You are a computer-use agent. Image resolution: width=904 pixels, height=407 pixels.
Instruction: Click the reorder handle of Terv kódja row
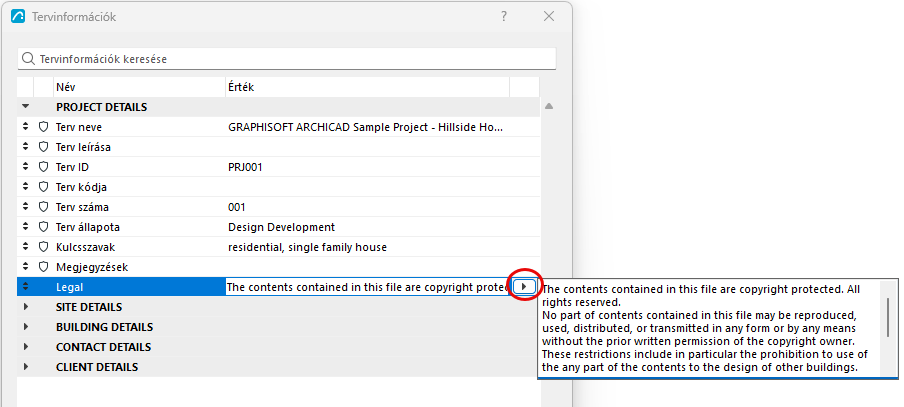25,187
